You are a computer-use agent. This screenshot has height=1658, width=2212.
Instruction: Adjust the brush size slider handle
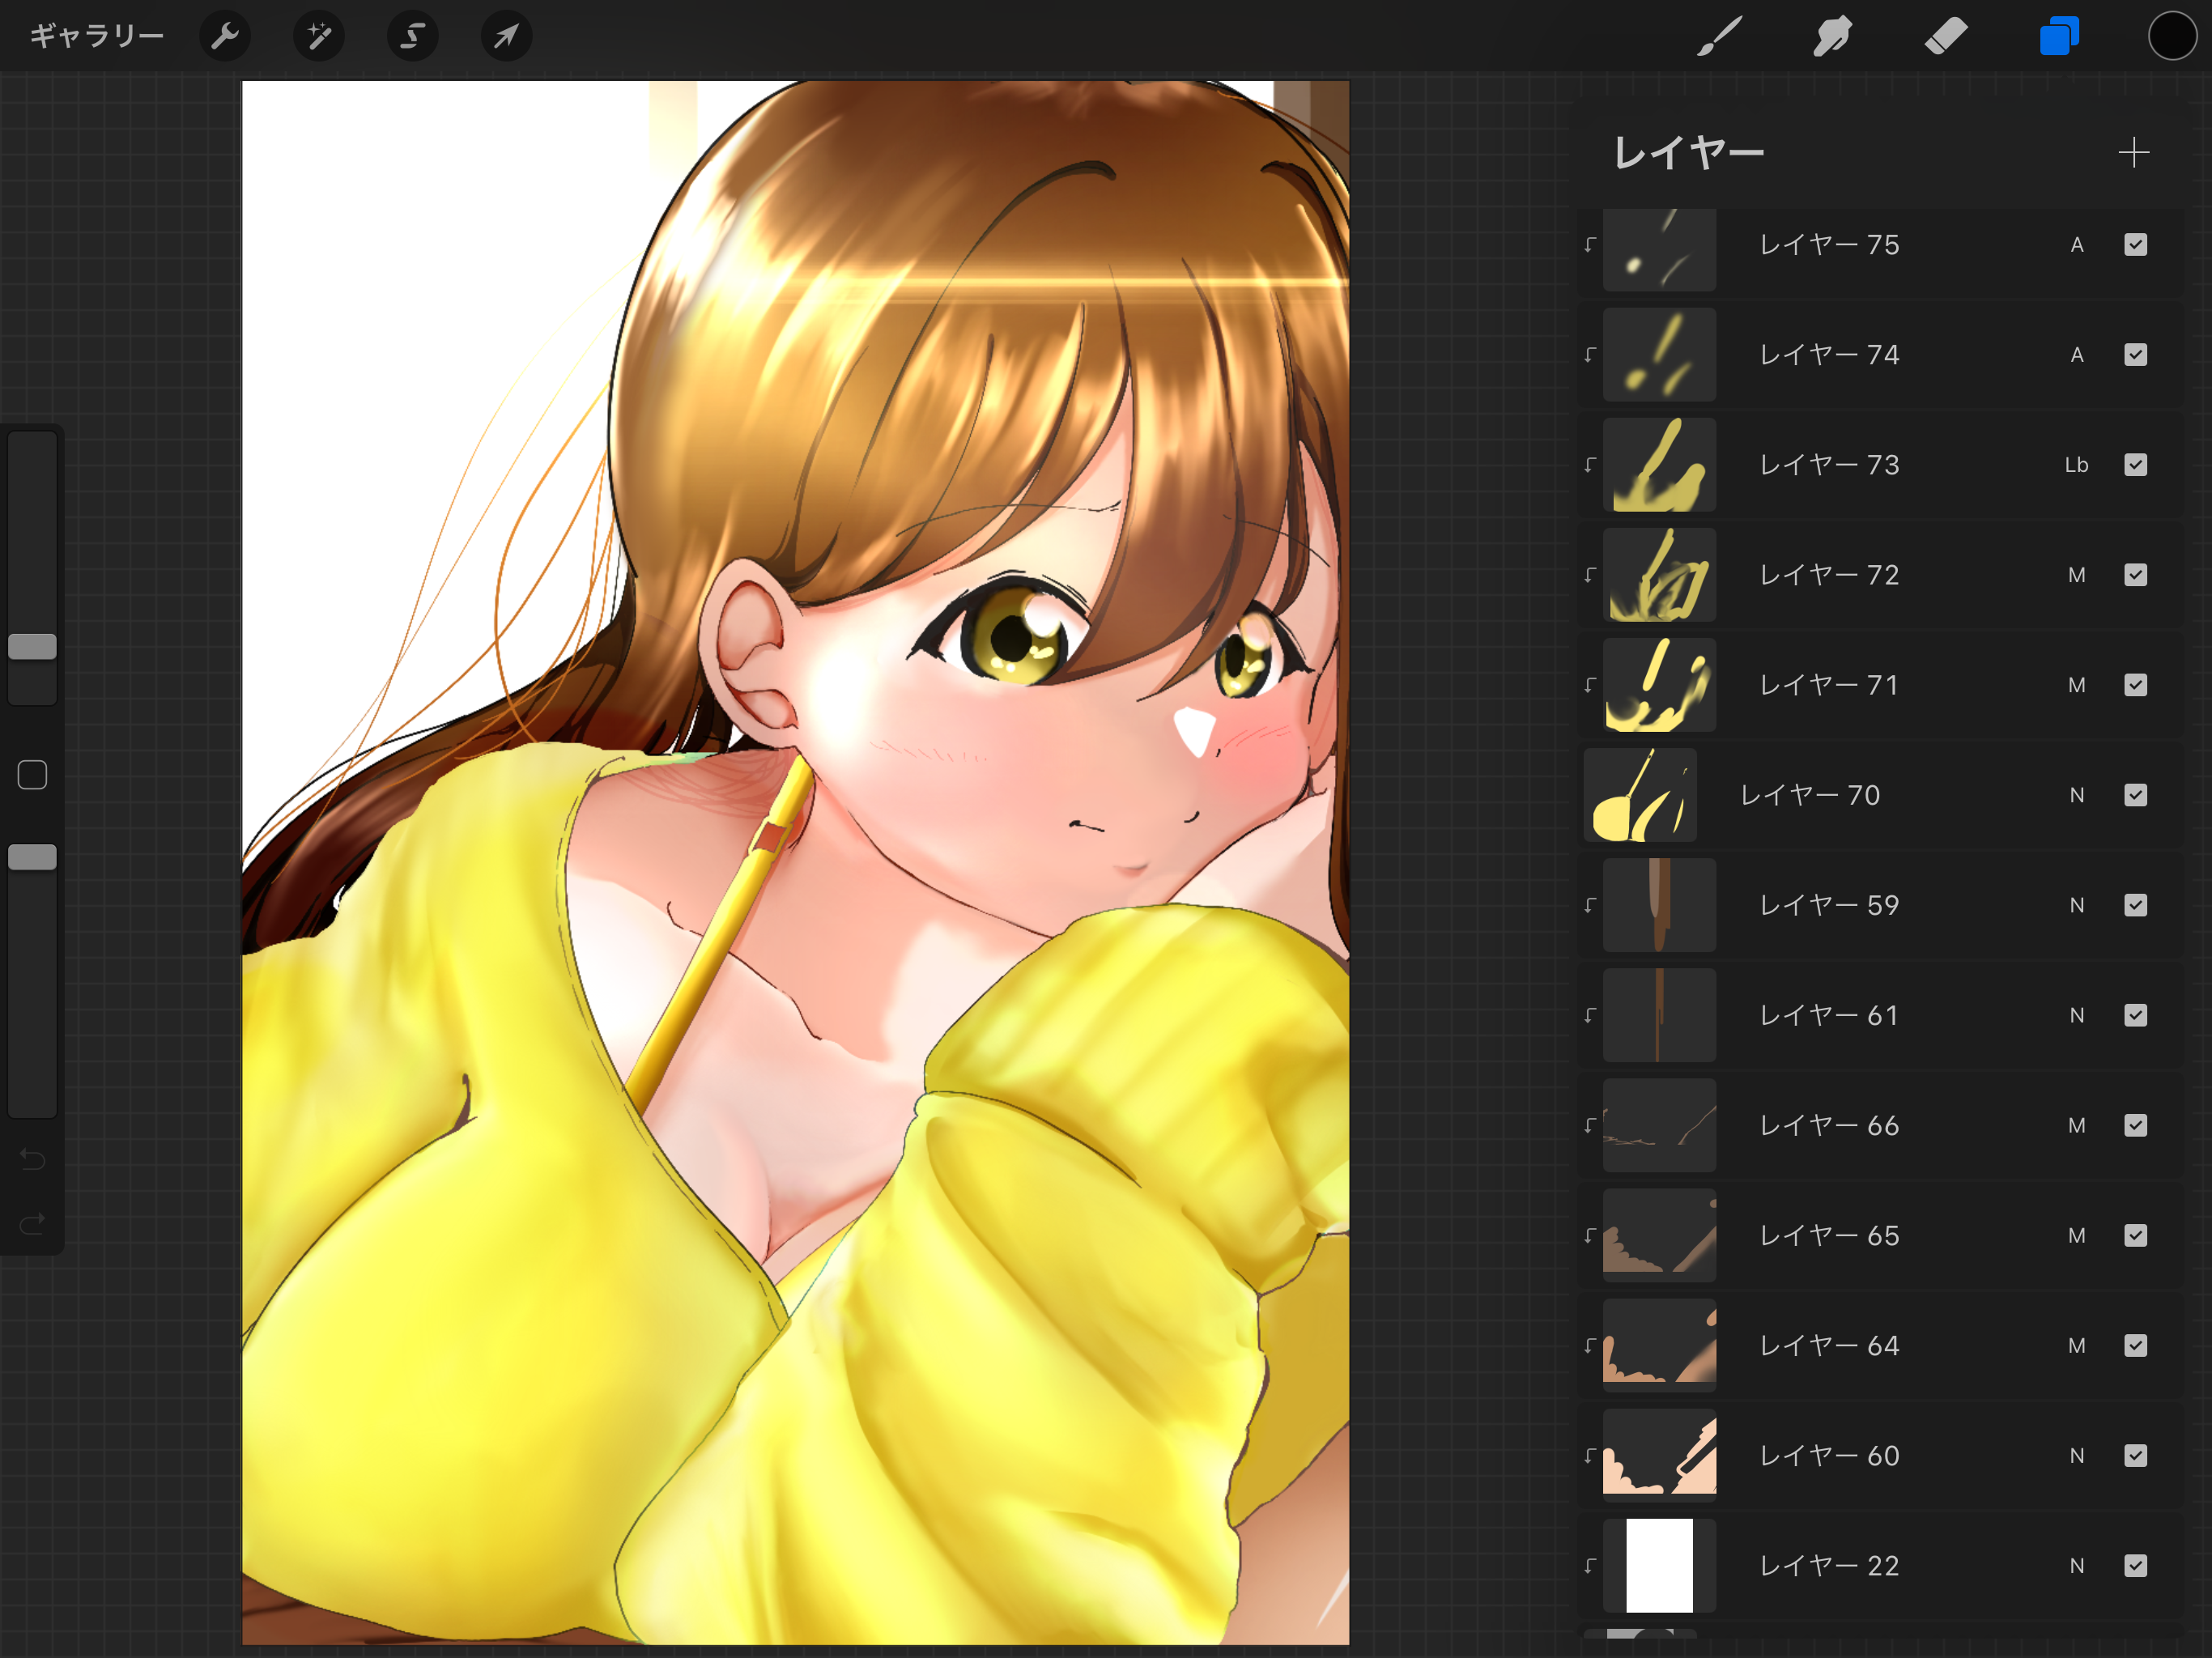33,647
